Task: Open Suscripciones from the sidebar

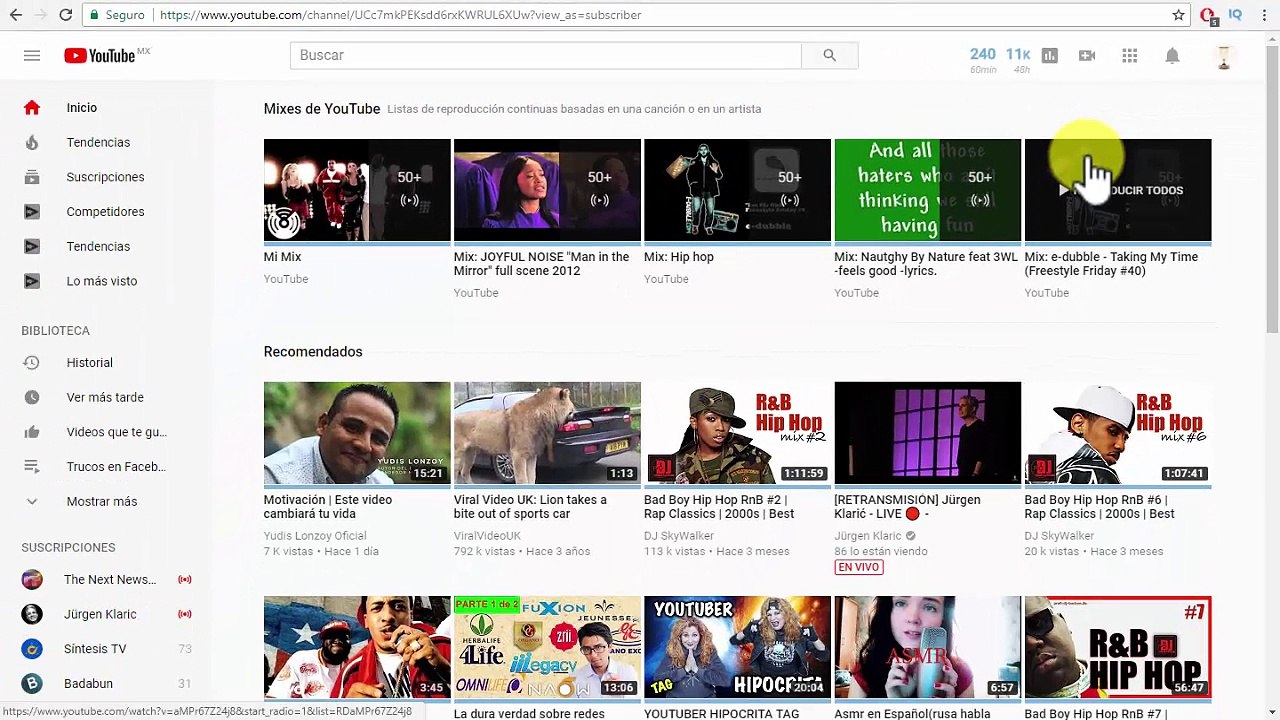Action: coord(105,177)
